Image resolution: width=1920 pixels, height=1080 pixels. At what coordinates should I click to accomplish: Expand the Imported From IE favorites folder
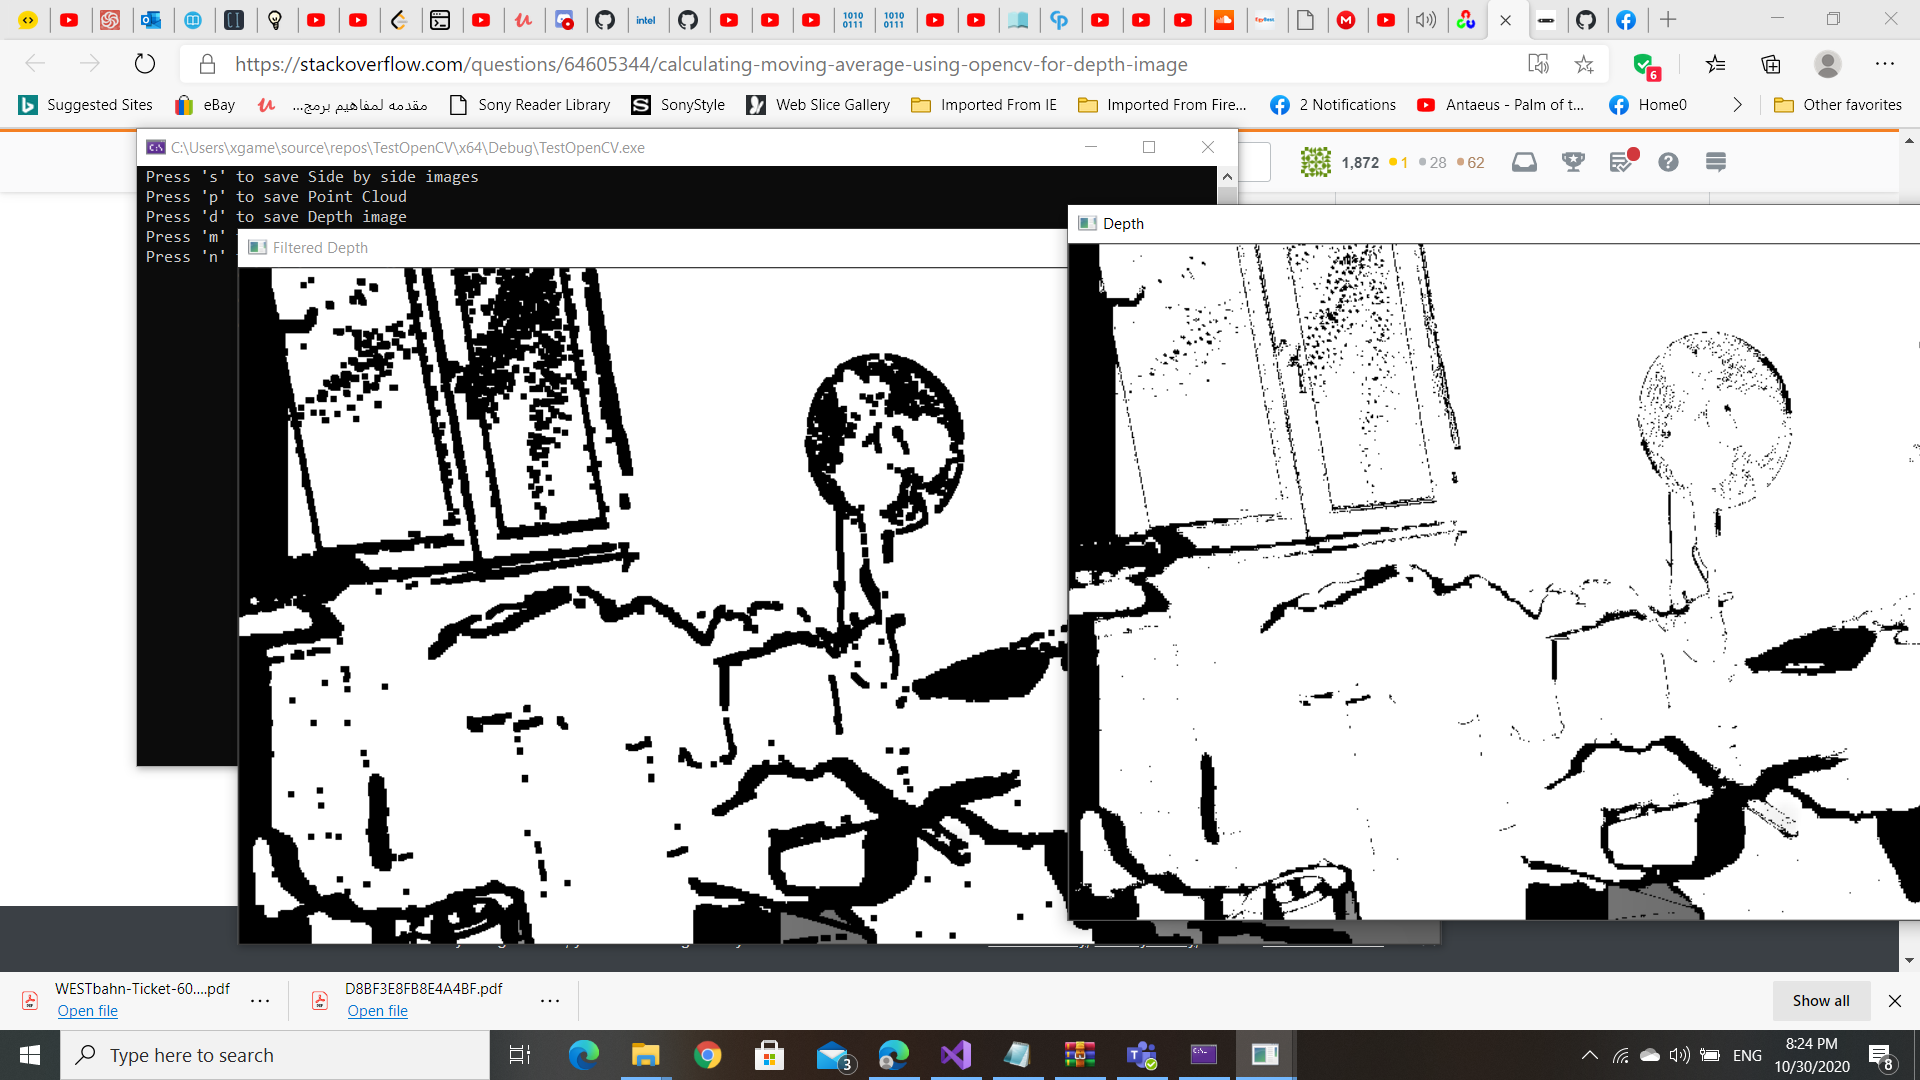click(984, 105)
